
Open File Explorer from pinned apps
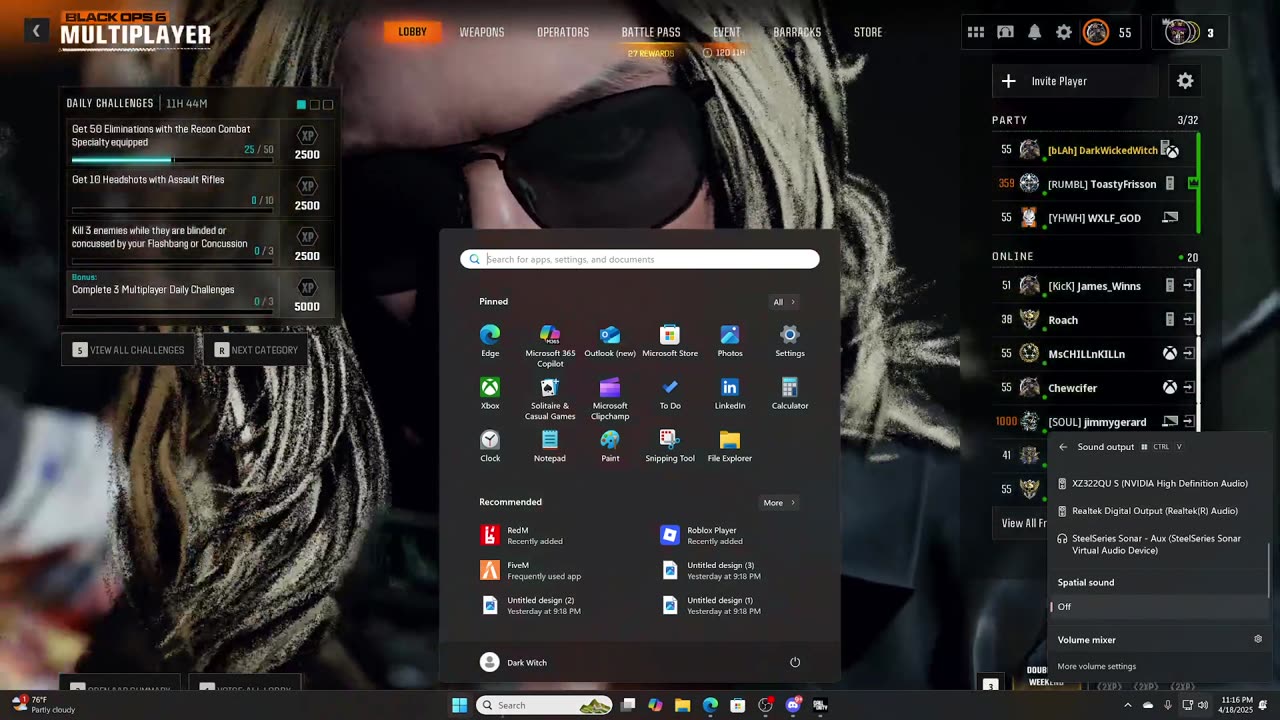(x=730, y=446)
